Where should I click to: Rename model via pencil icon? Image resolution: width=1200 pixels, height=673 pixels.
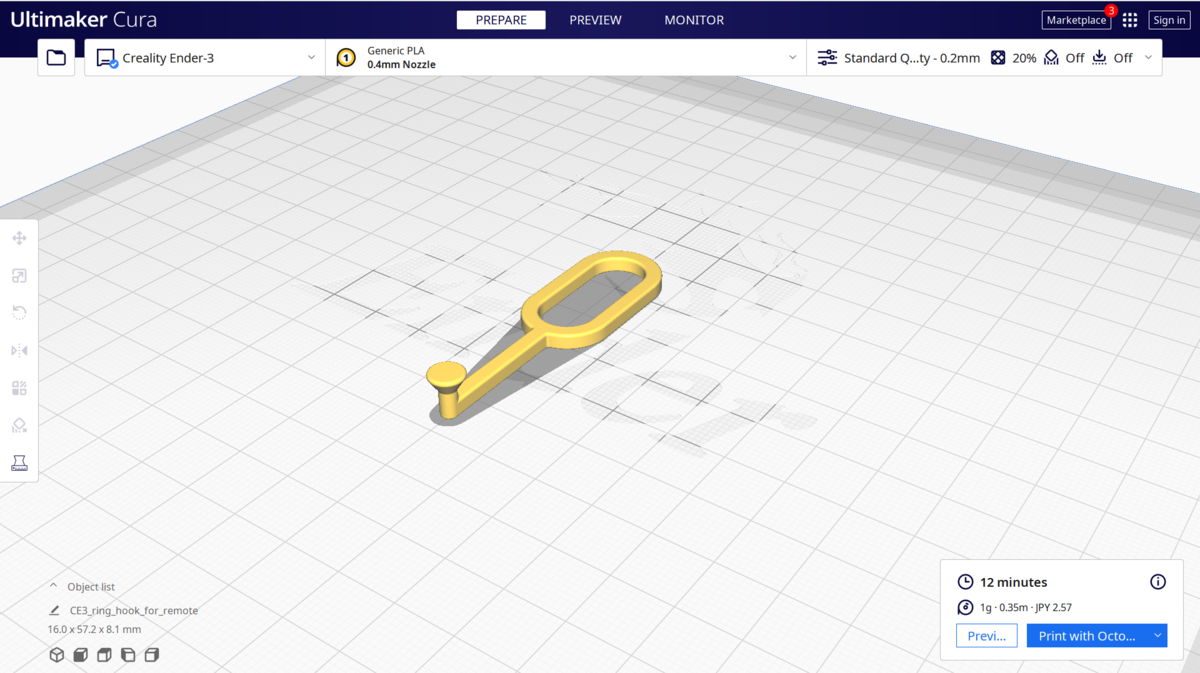coord(55,610)
